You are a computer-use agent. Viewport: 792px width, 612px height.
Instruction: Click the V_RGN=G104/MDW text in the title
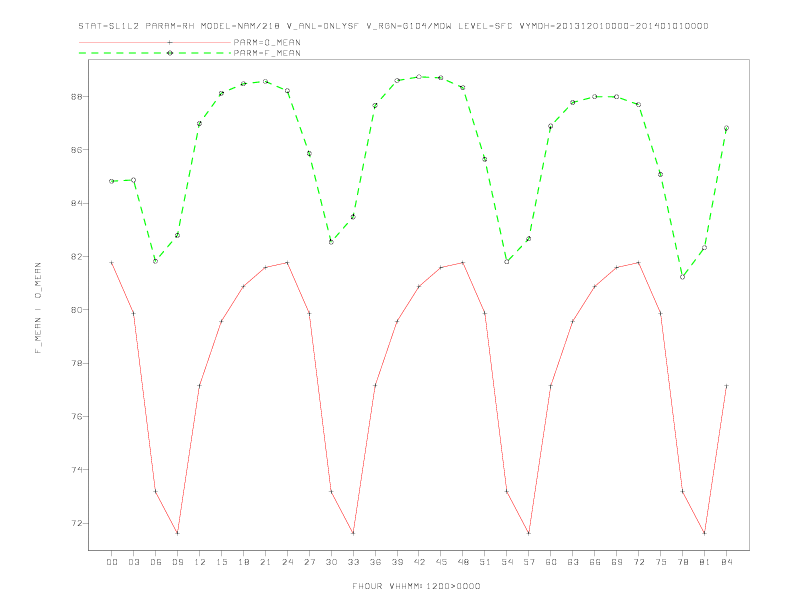(x=409, y=26)
